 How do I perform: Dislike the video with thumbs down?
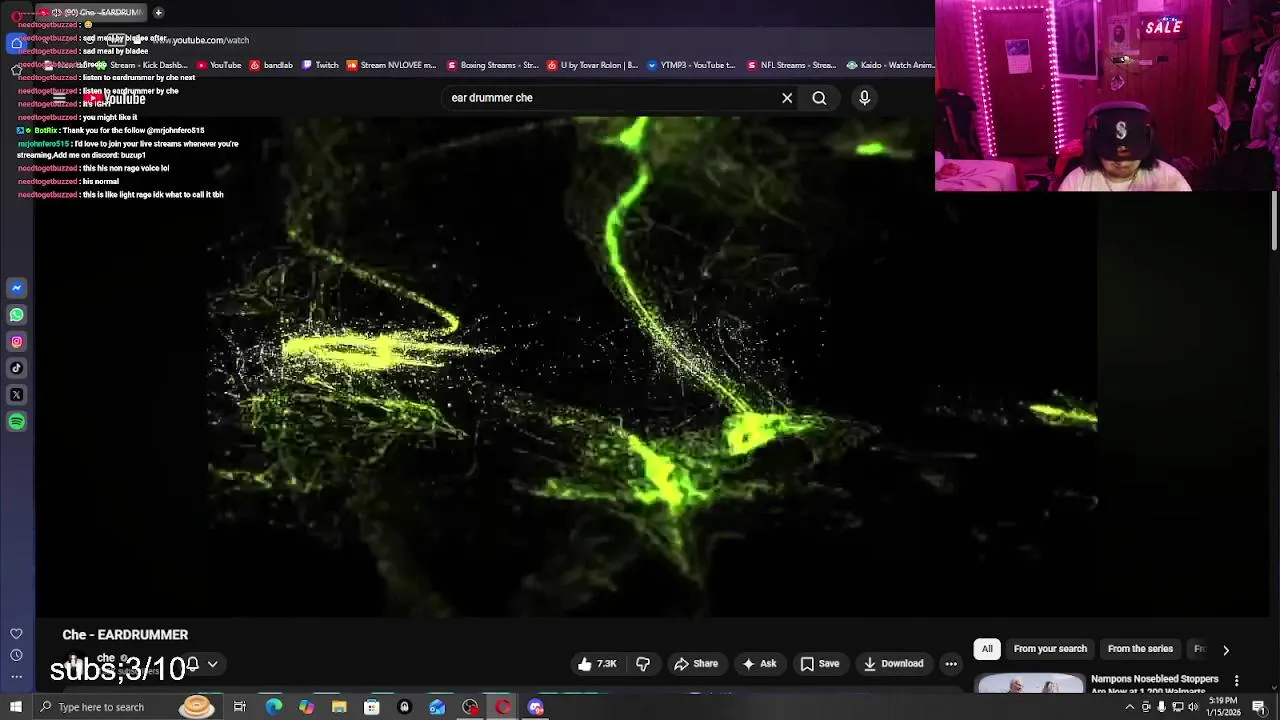pyautogui.click(x=643, y=664)
